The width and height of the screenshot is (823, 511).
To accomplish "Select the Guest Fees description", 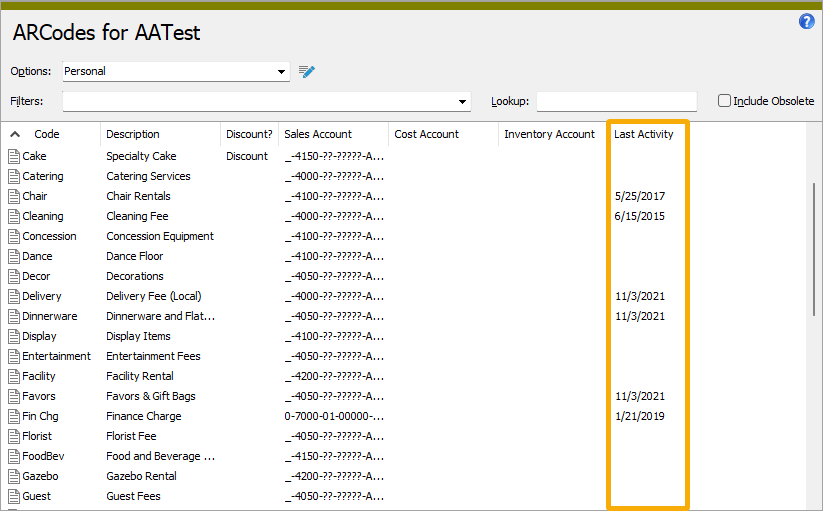I will tap(133, 496).
